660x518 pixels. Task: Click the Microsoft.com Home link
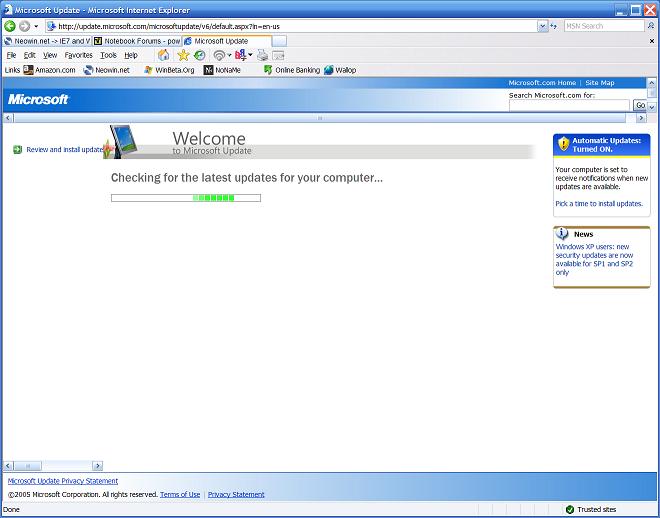(x=542, y=83)
